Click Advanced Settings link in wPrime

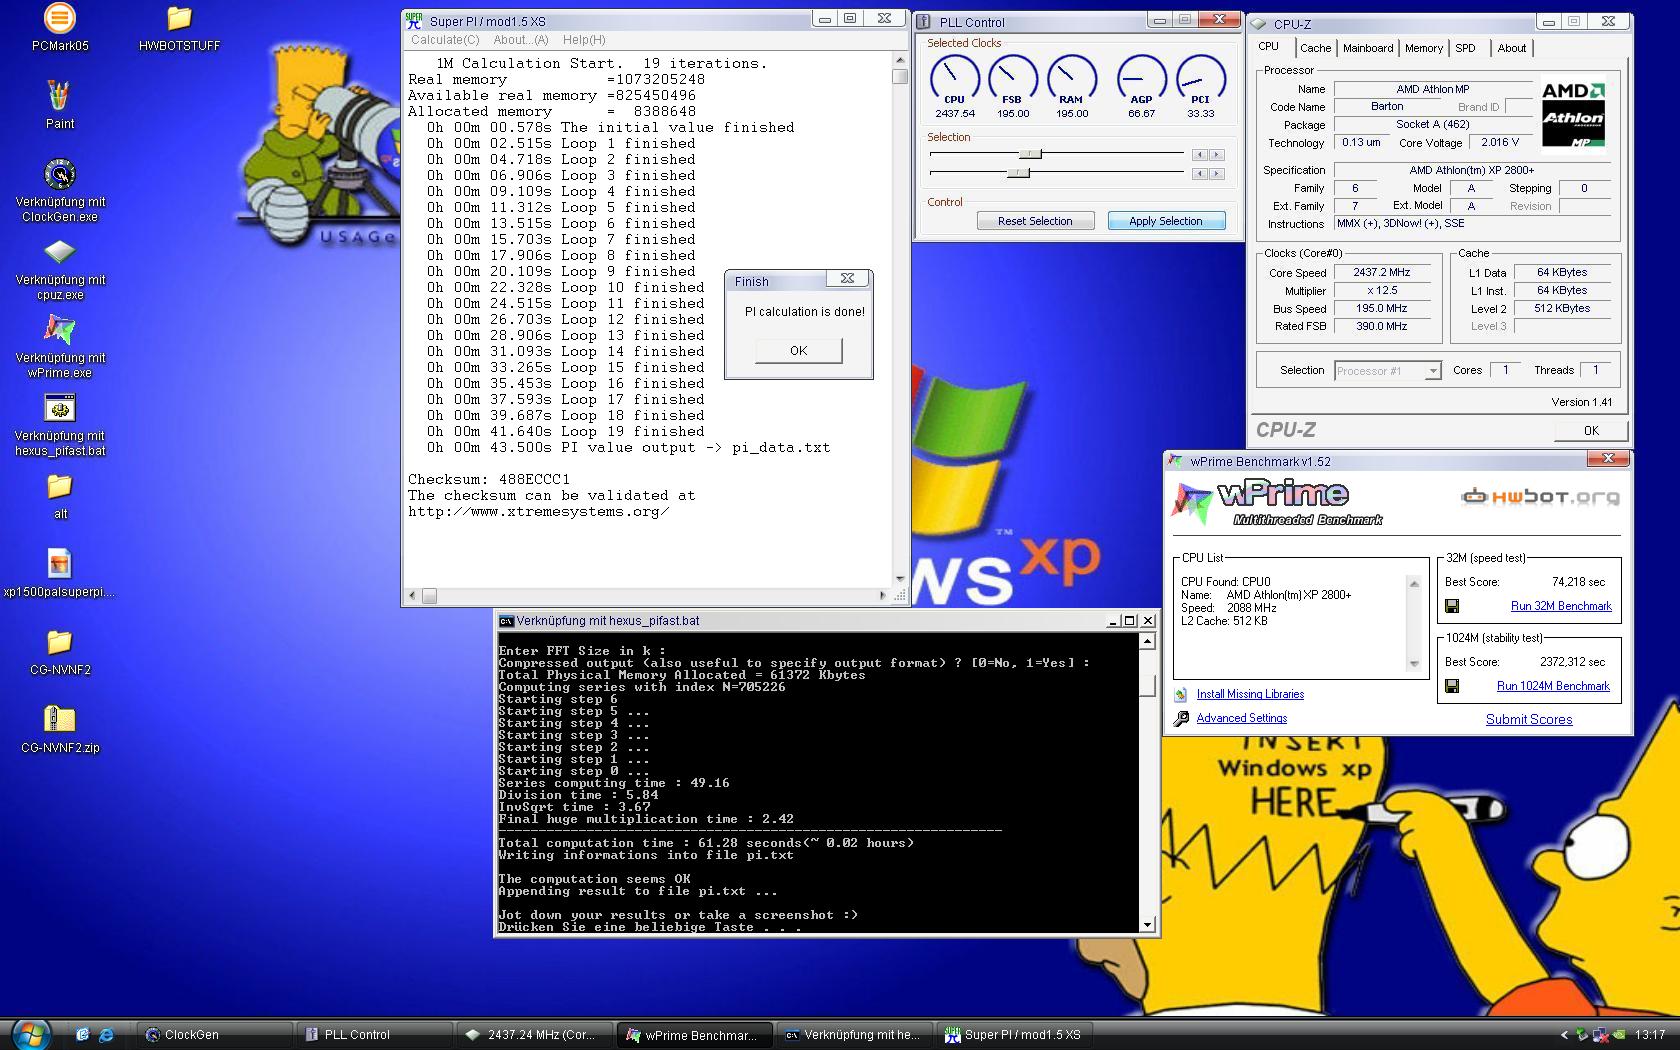click(x=1241, y=718)
